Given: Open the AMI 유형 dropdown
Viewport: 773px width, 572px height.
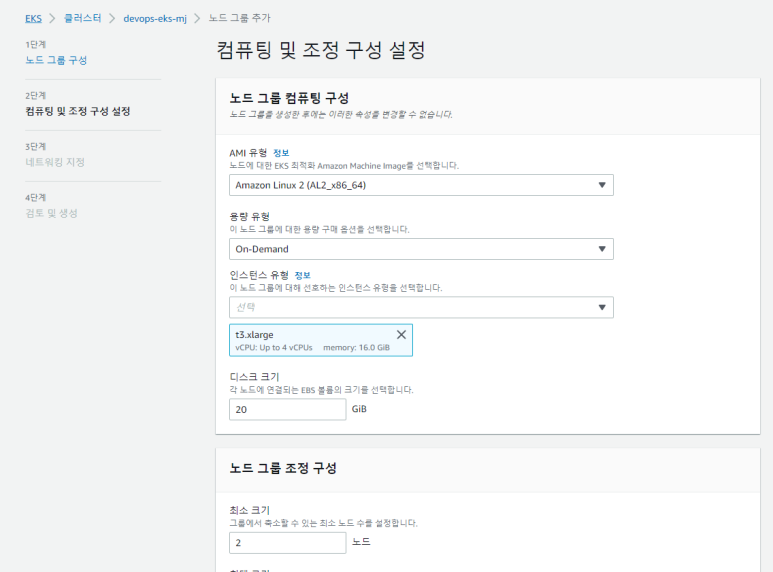Looking at the screenshot, I should (420, 185).
